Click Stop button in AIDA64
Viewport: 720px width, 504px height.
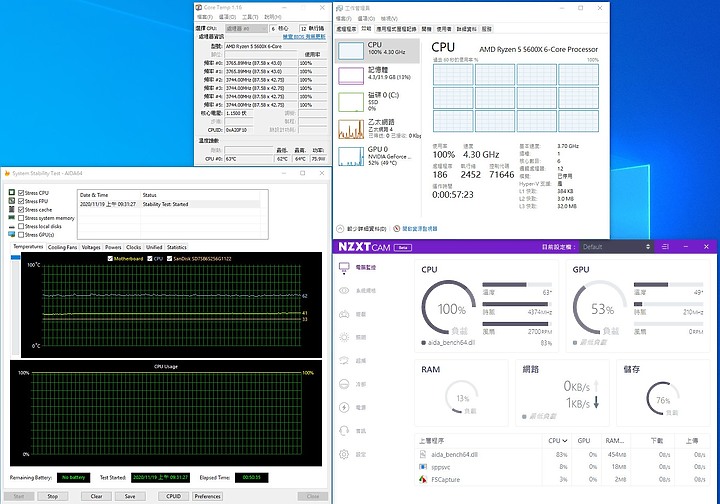coord(53,496)
